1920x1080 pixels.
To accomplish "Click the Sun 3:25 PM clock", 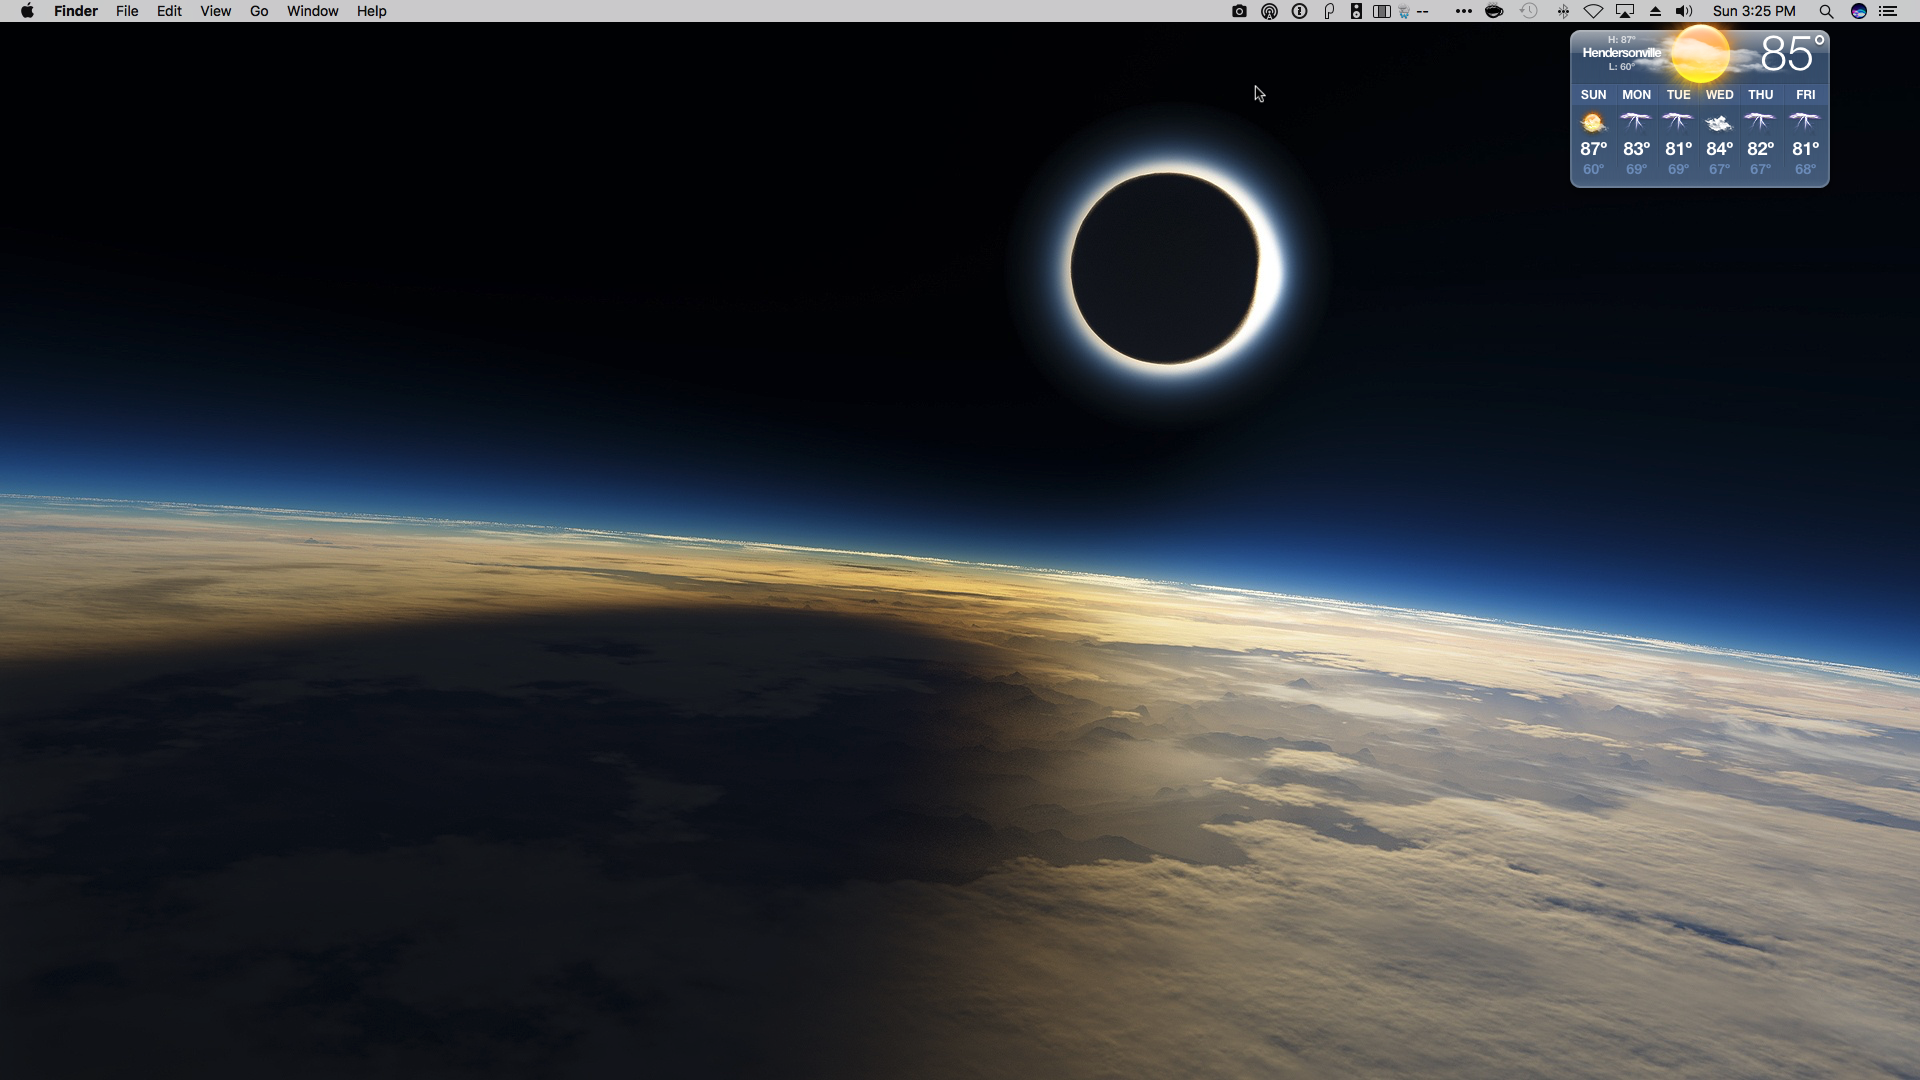I will click(1754, 11).
